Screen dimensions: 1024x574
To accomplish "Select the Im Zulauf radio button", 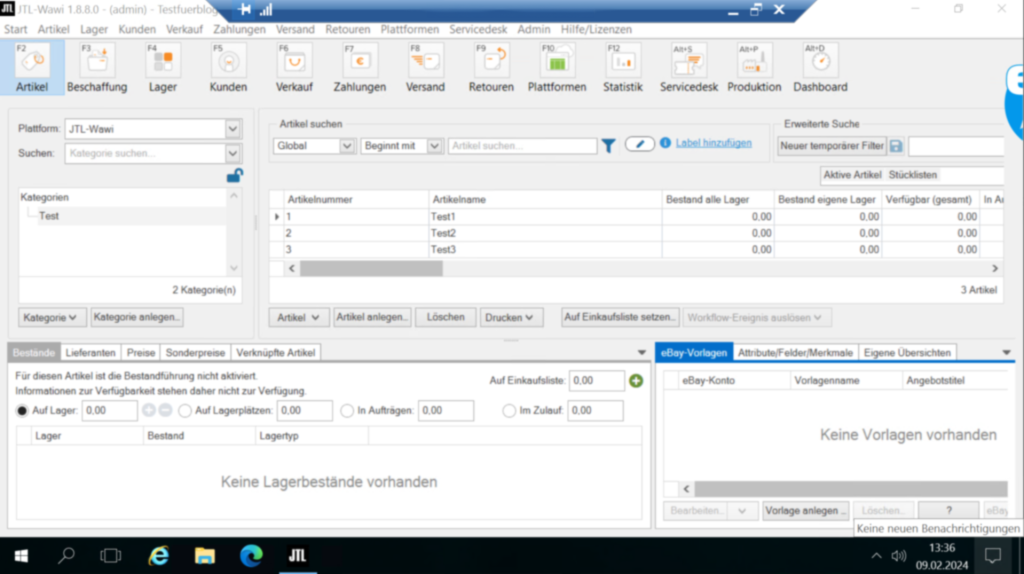I will point(509,411).
